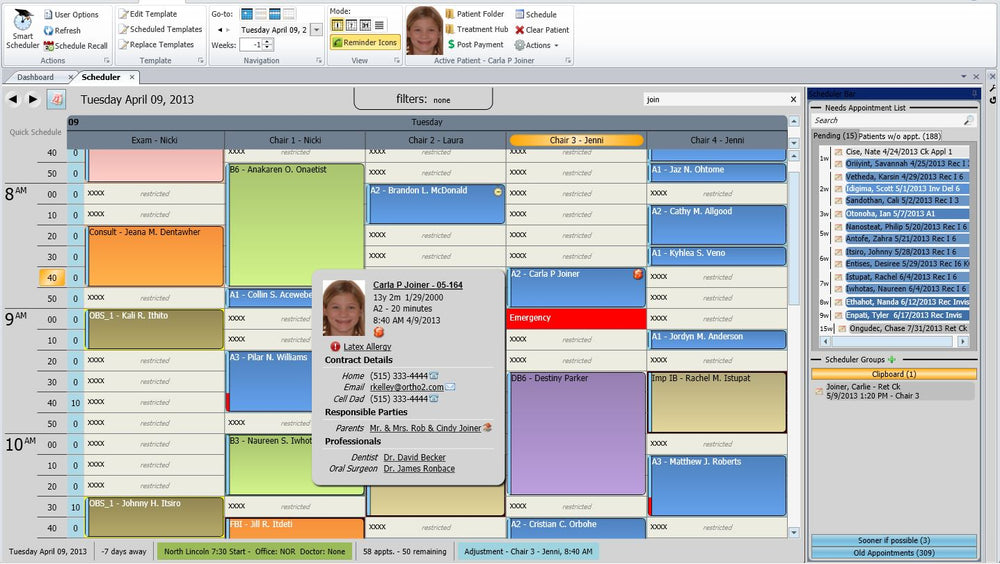Select the Mode icon with a question mark

pos(351,25)
